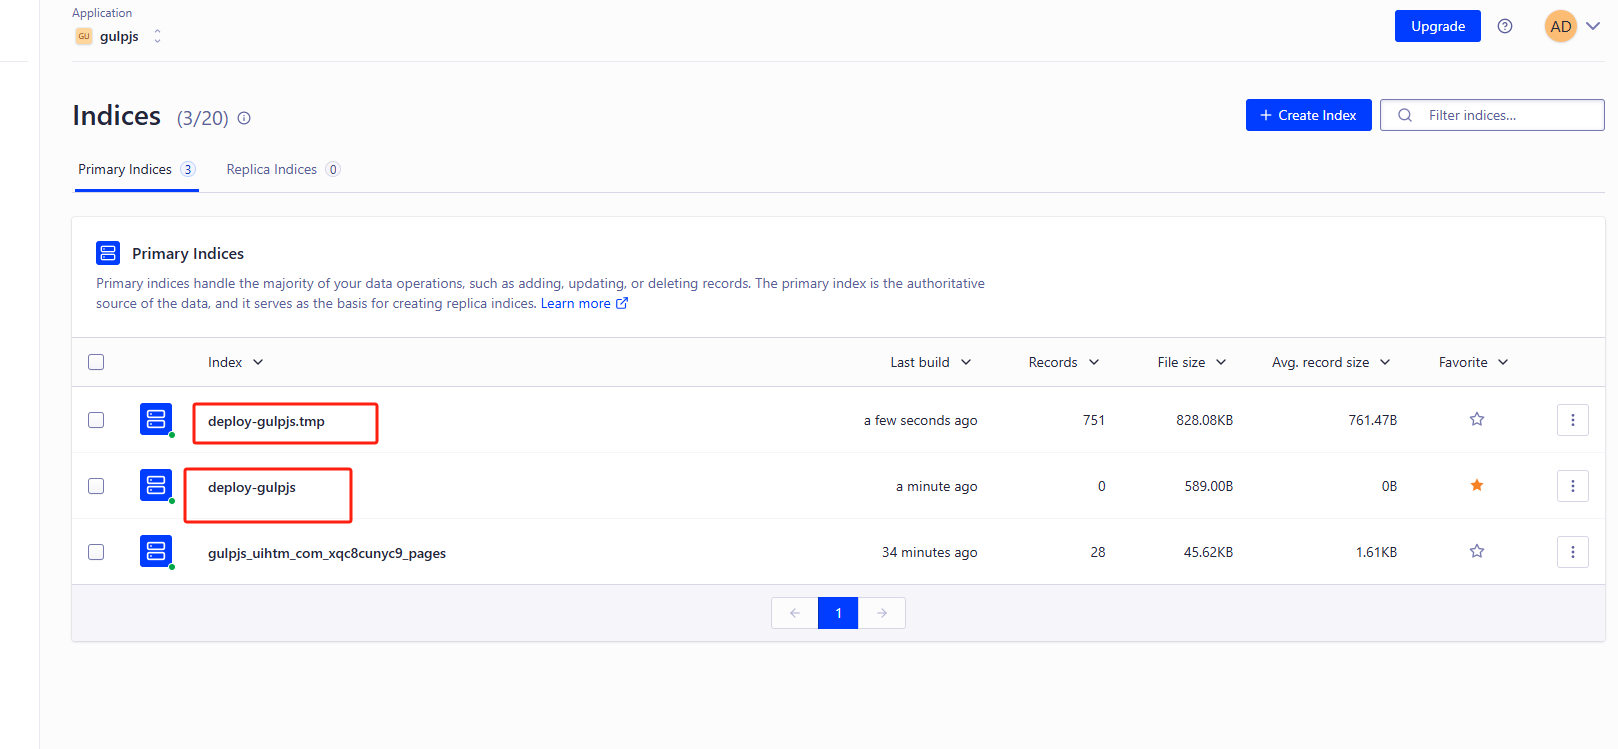The image size is (1618, 749).
Task: Check the select-all indices checkbox in header
Action: tap(96, 362)
